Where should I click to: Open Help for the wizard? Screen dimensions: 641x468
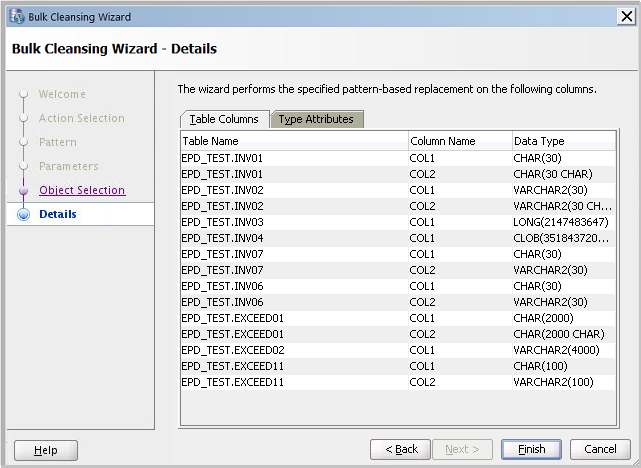click(x=45, y=450)
